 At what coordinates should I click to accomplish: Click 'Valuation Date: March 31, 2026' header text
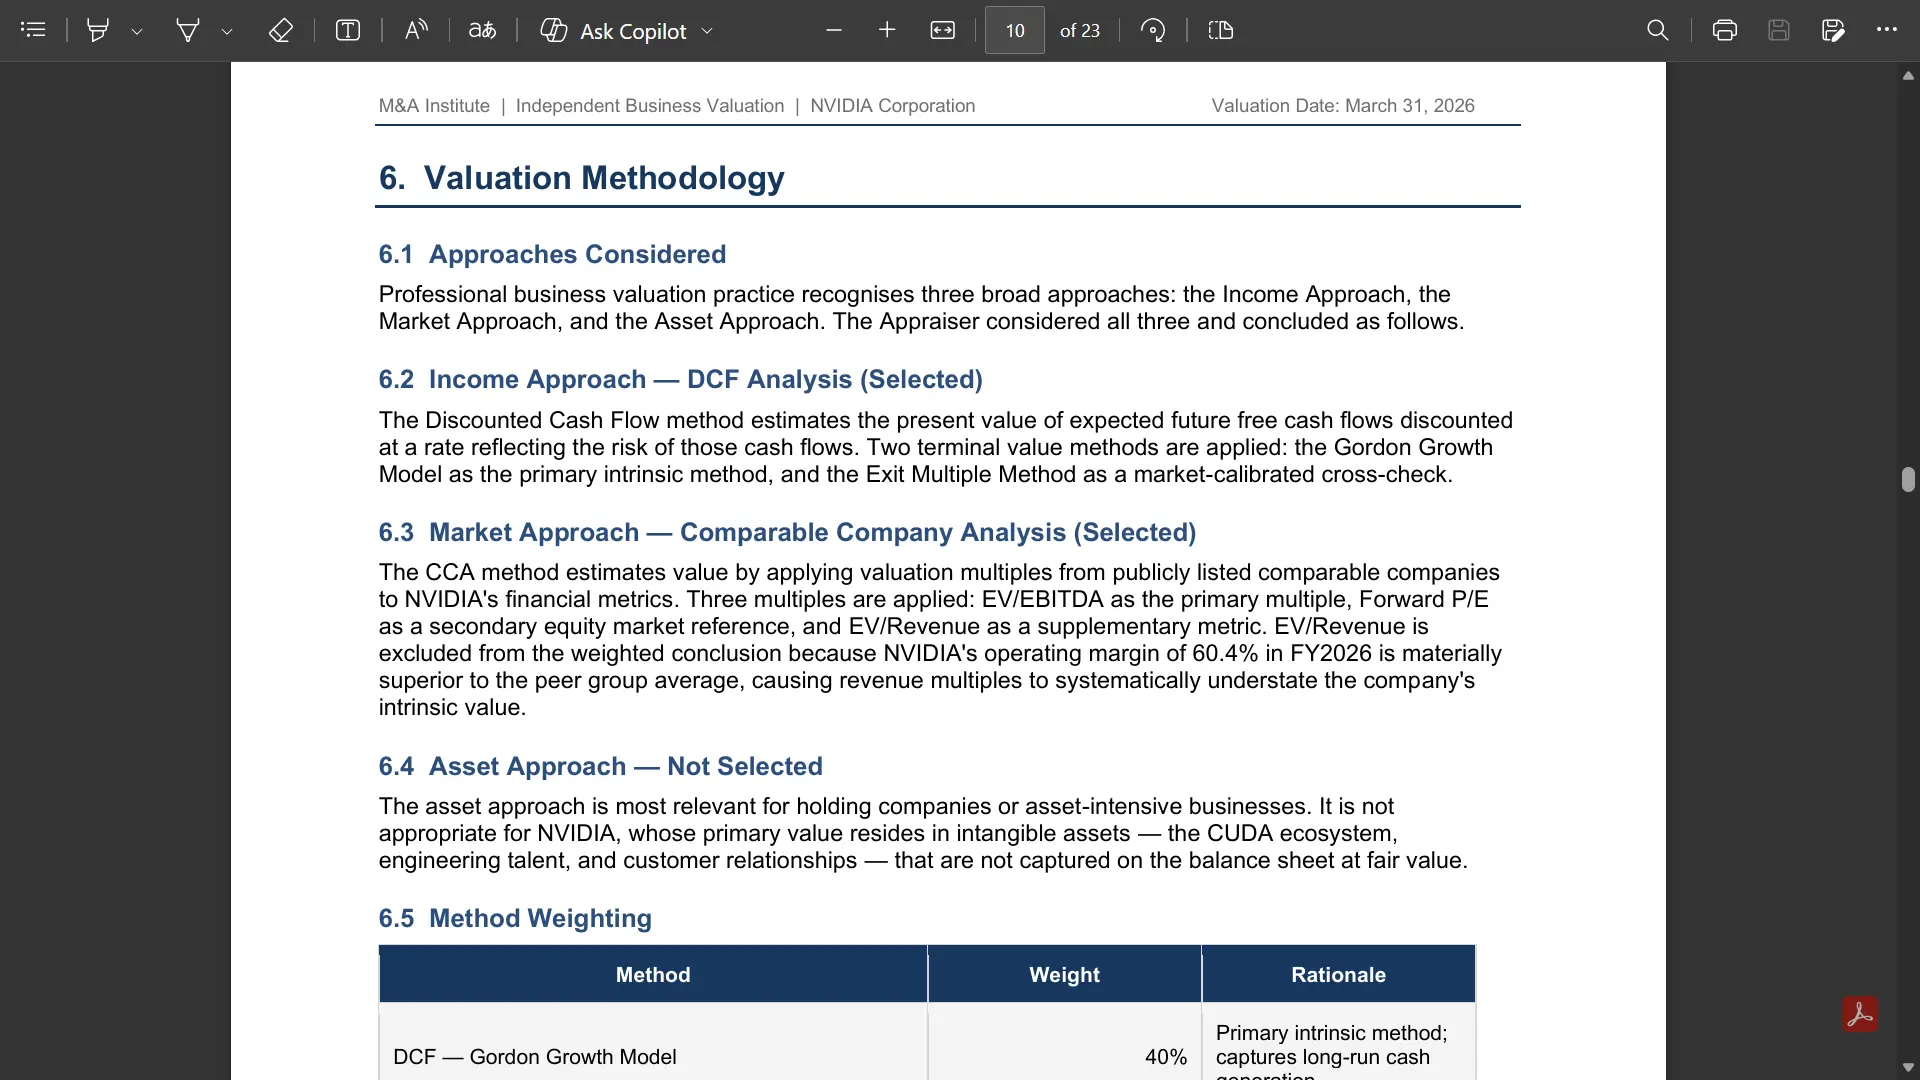coord(1343,106)
